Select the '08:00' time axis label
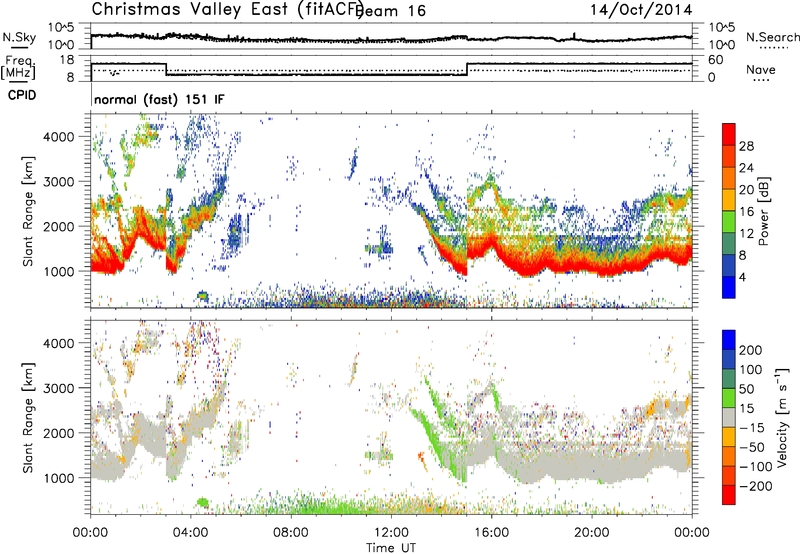Screen dimensions: 800x554 [x=291, y=533]
